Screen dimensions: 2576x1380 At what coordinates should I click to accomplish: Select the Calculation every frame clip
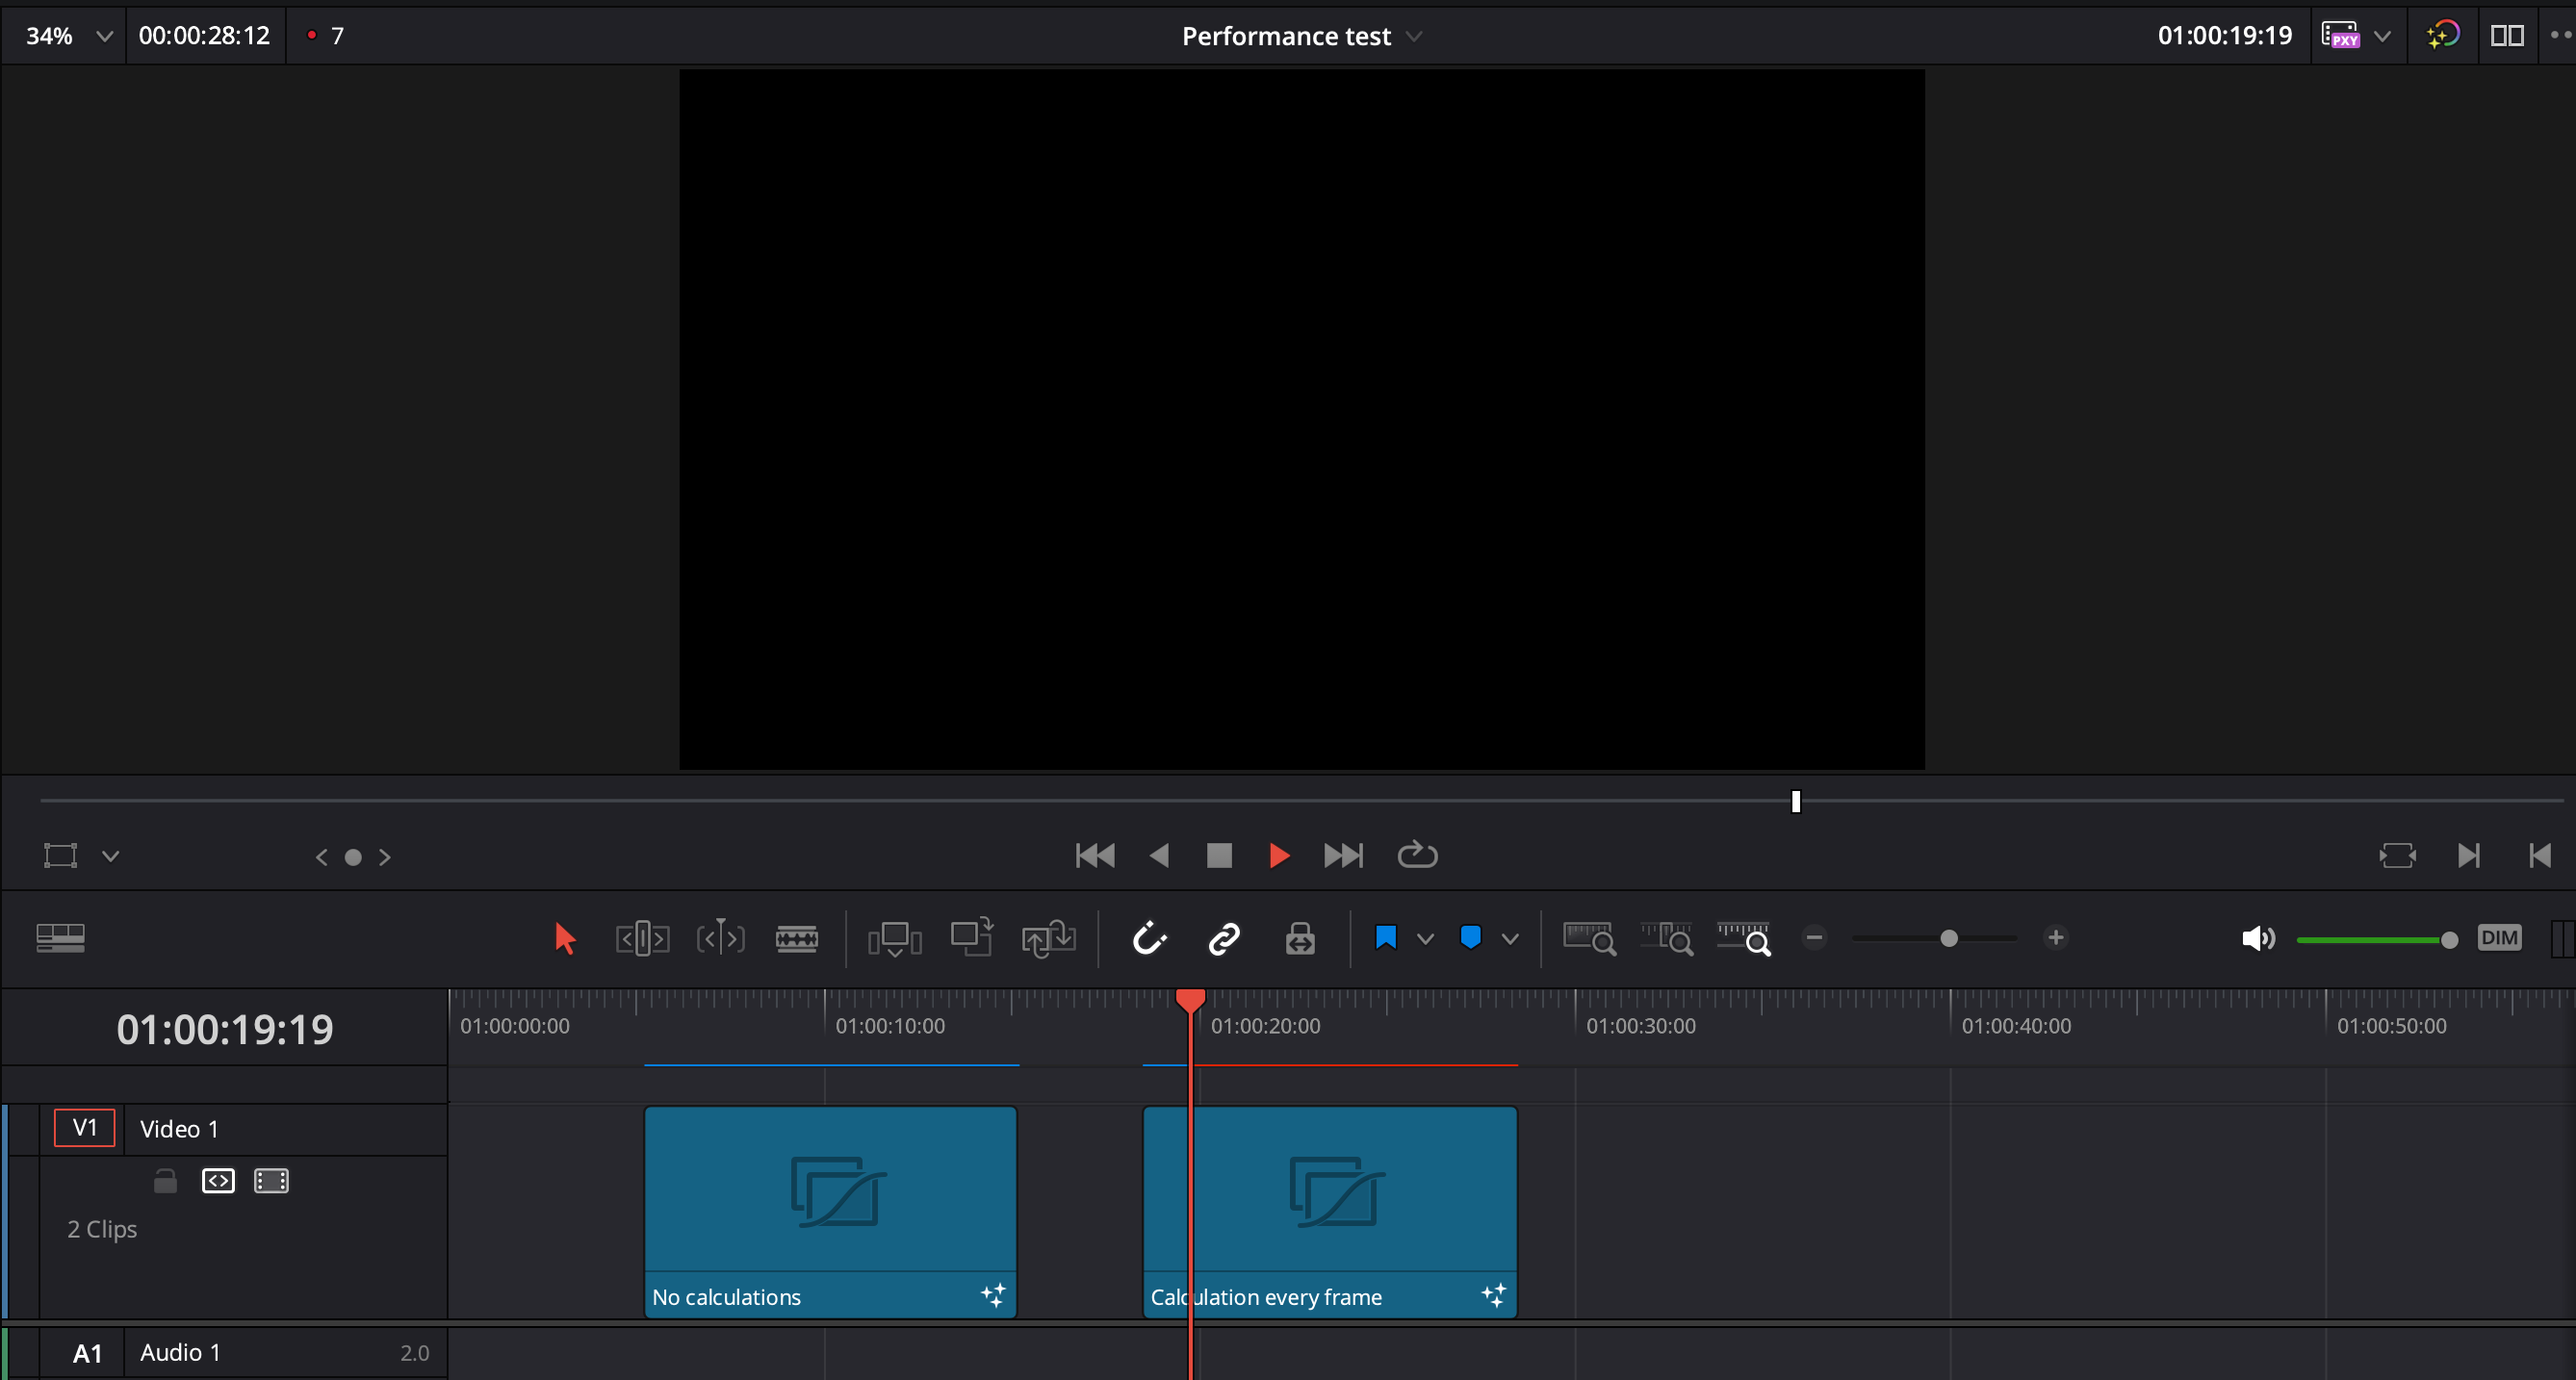point(1330,1211)
